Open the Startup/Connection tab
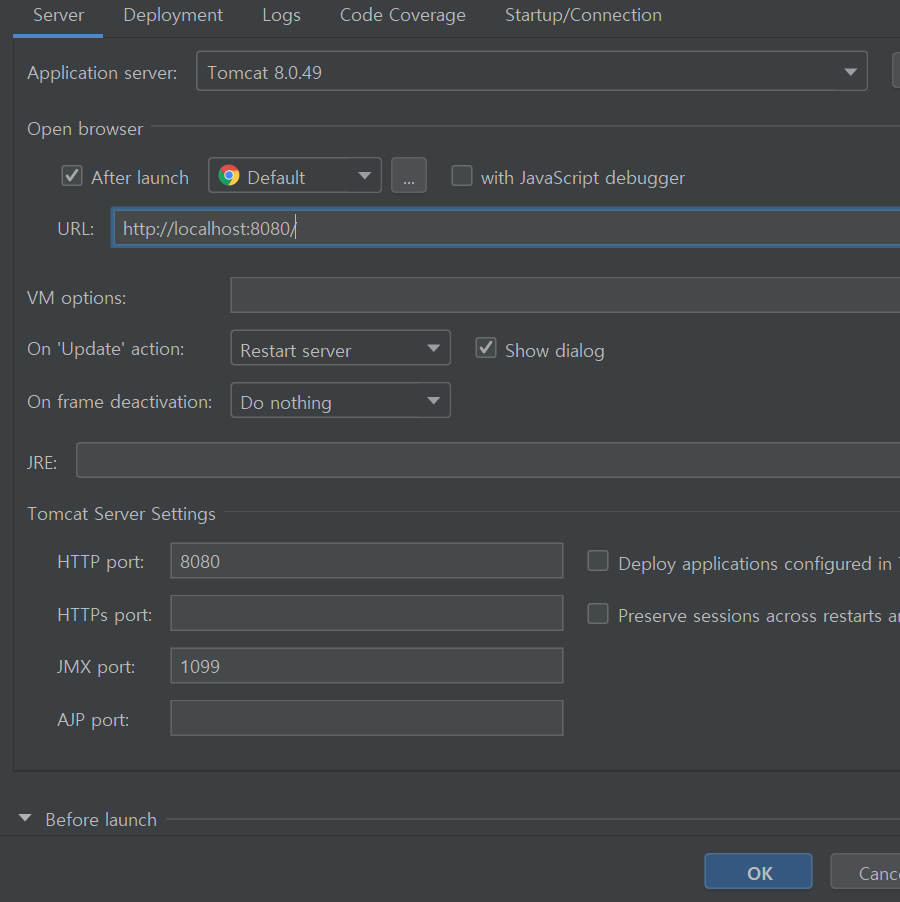Viewport: 900px width, 902px height. [x=583, y=16]
